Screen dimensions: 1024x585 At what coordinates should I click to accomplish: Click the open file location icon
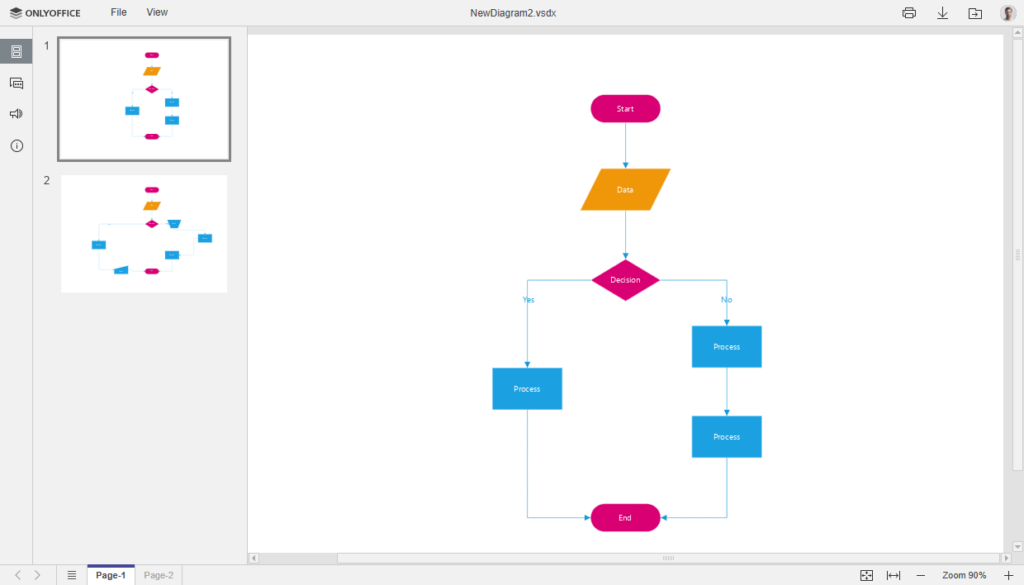(975, 13)
